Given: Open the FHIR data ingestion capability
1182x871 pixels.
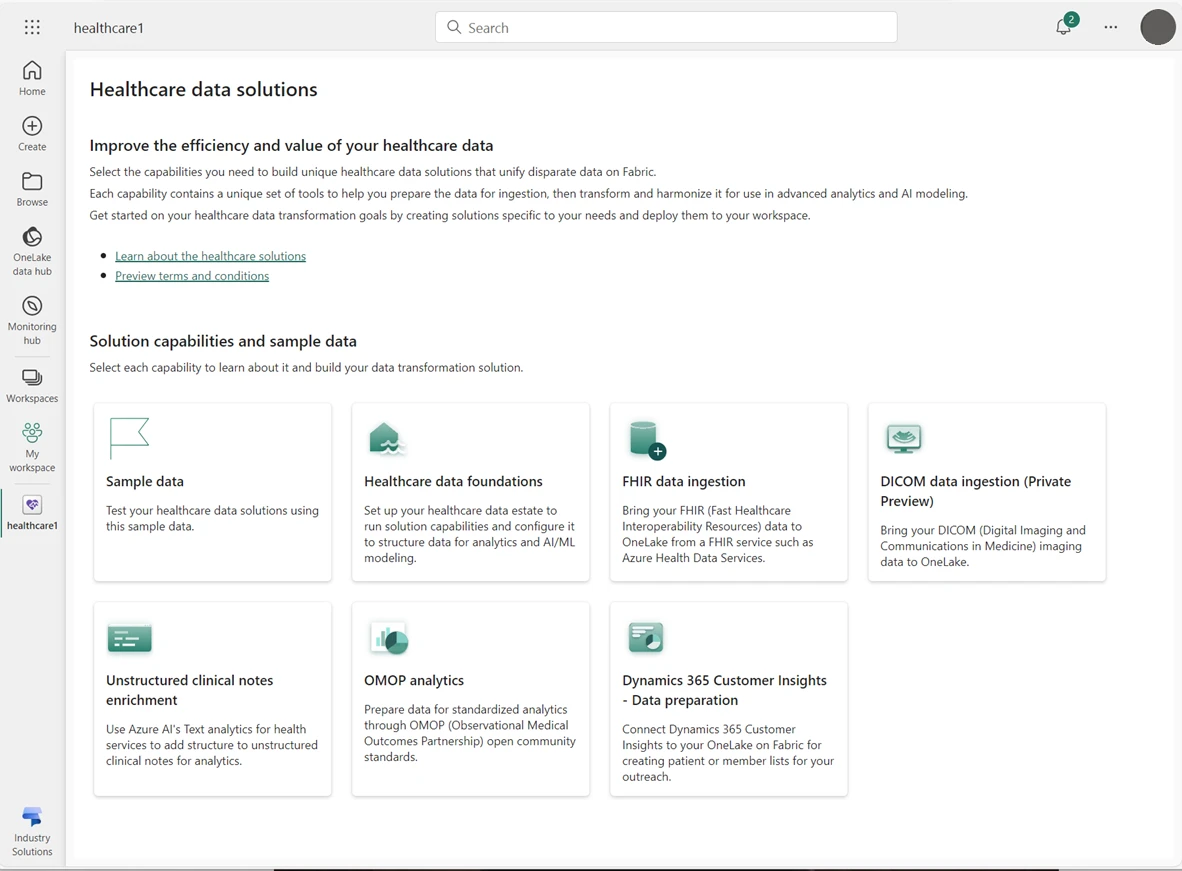Looking at the screenshot, I should (x=728, y=492).
